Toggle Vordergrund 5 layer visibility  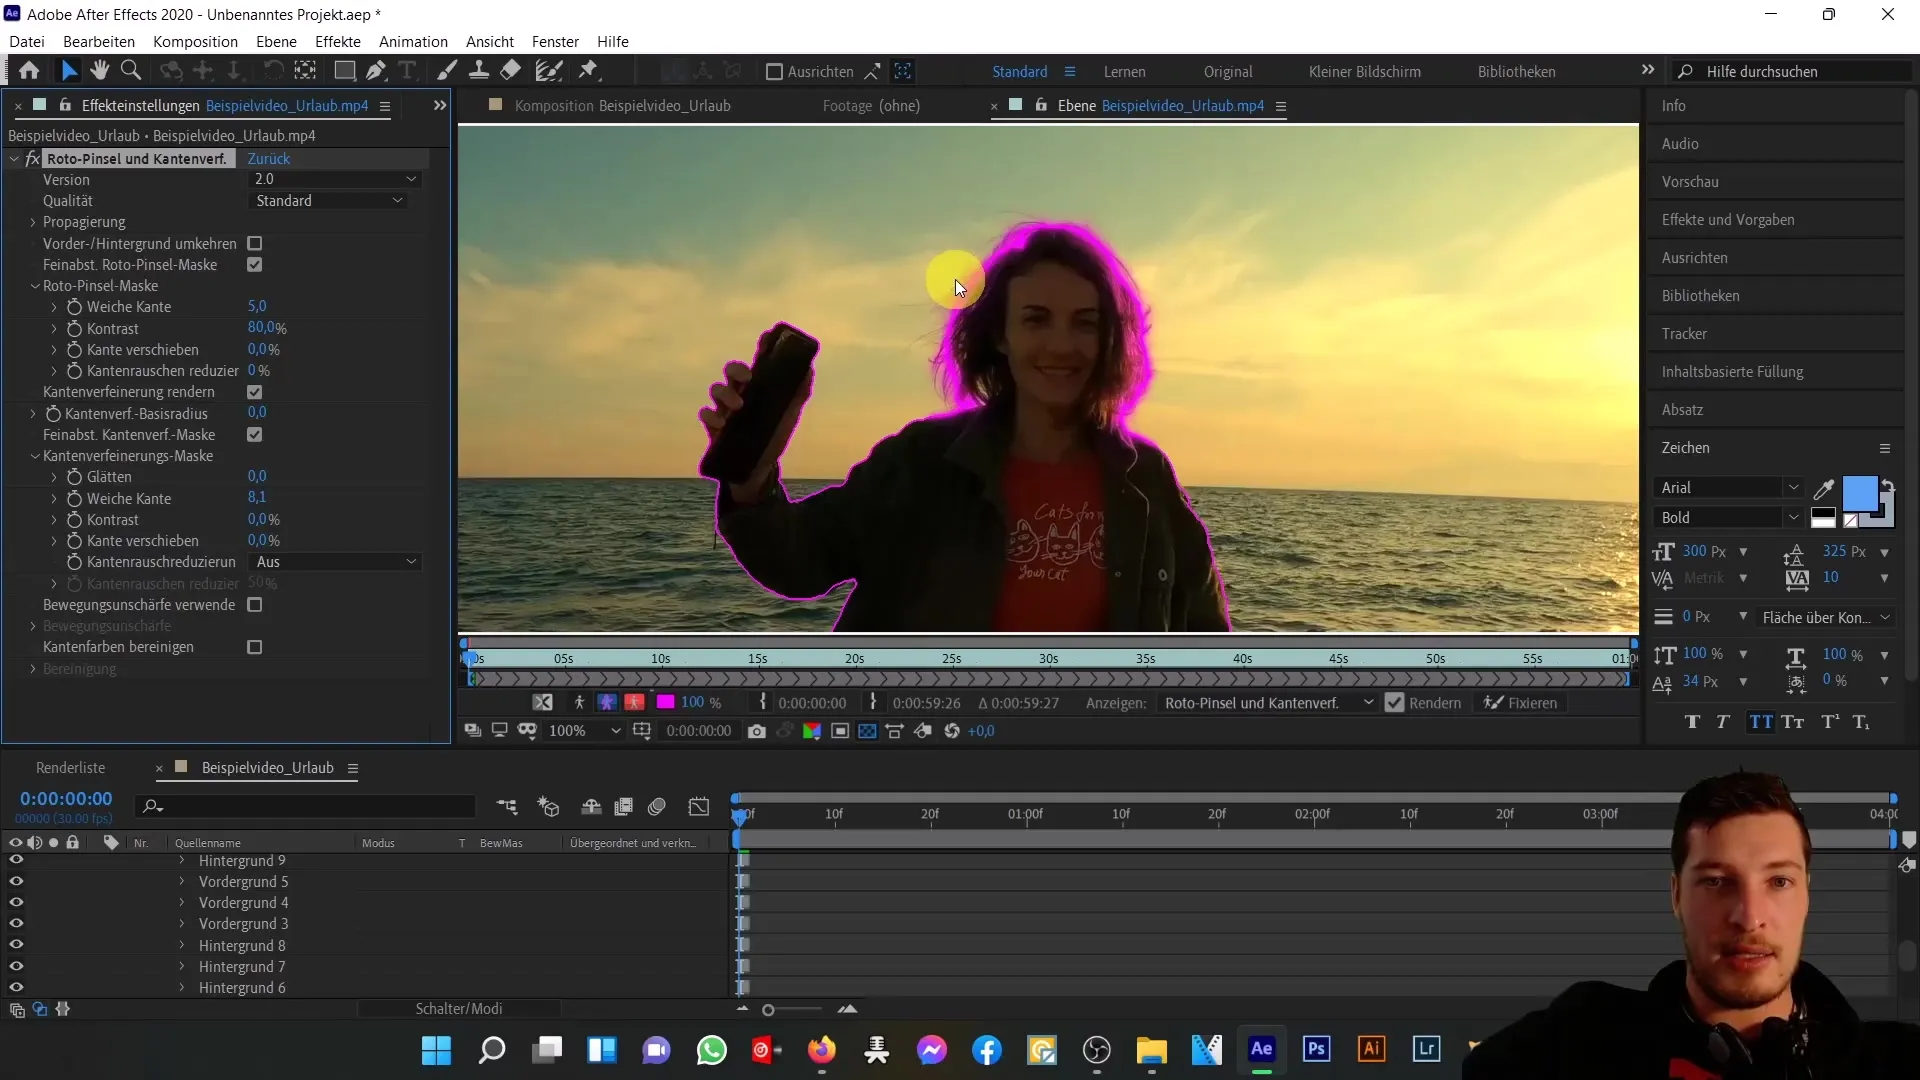tap(16, 881)
